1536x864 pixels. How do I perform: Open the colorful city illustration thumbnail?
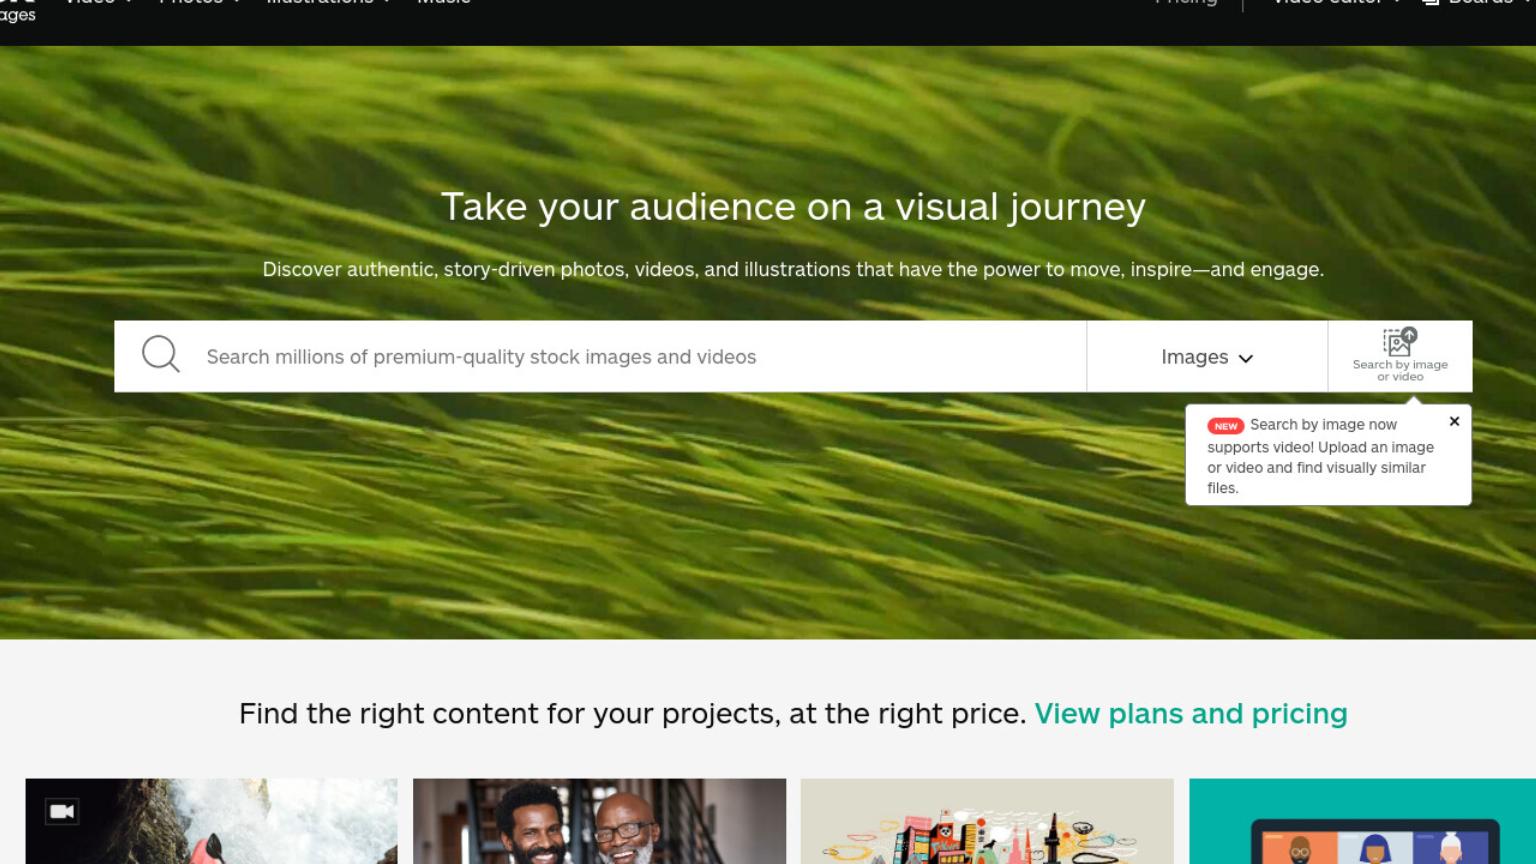(987, 821)
